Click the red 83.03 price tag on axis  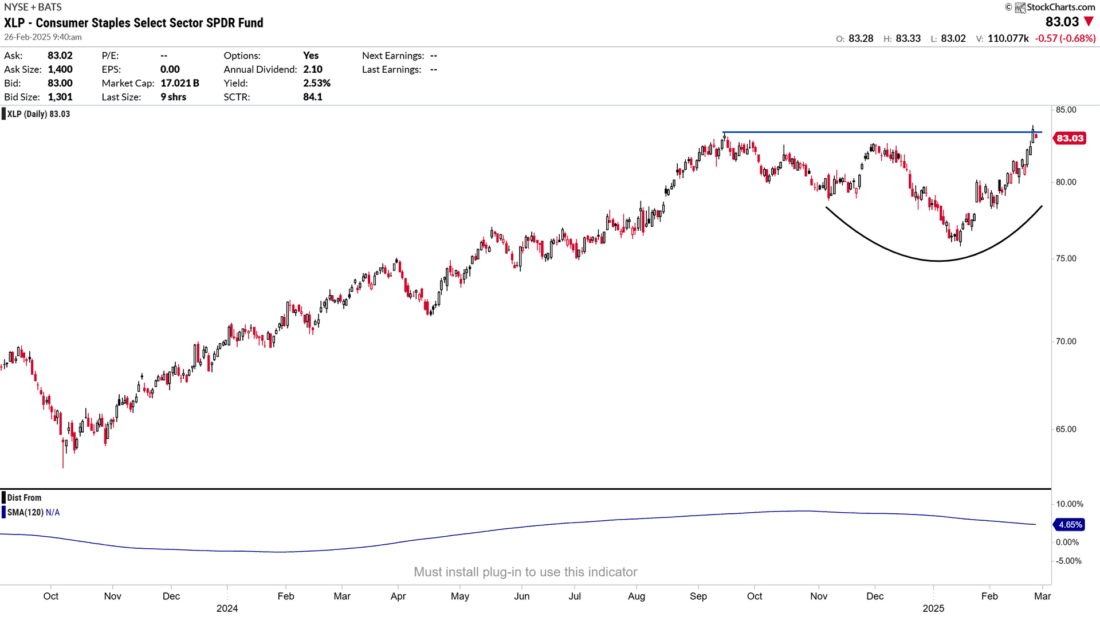click(1069, 138)
